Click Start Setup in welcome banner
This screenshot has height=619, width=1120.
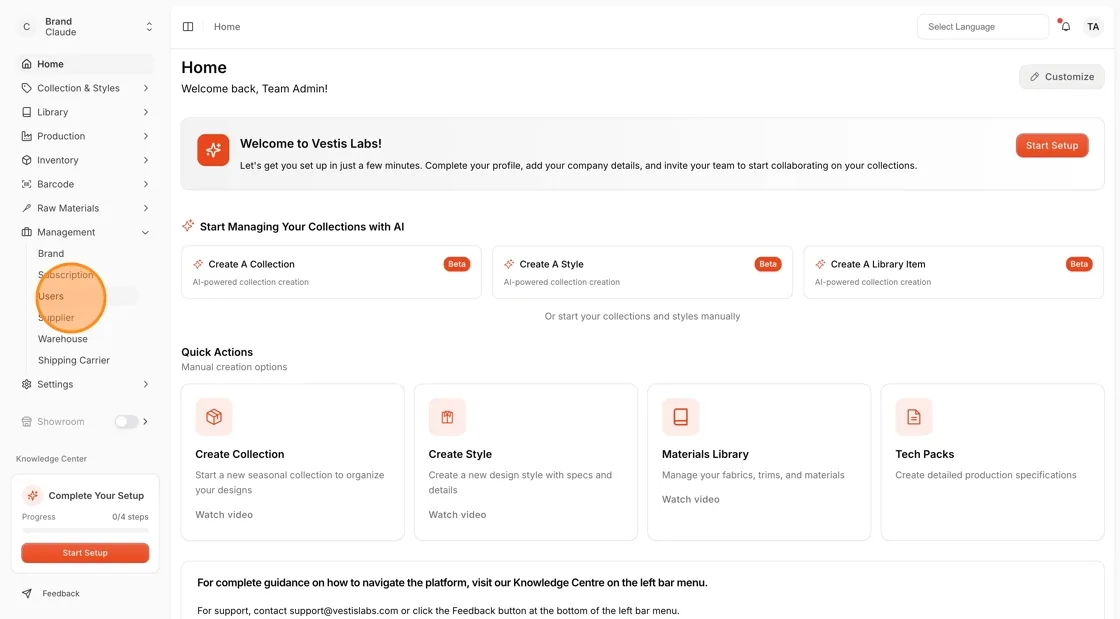(x=1052, y=146)
